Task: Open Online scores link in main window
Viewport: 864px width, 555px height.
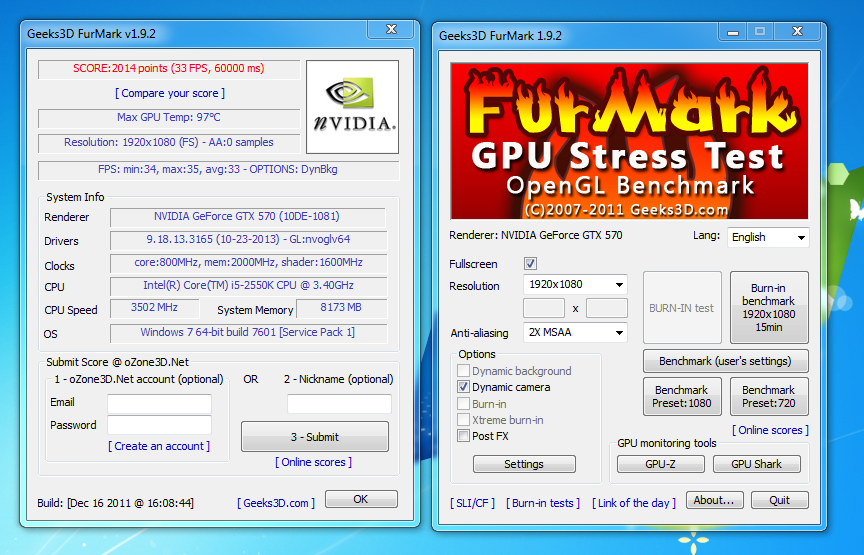Action: coord(770,430)
